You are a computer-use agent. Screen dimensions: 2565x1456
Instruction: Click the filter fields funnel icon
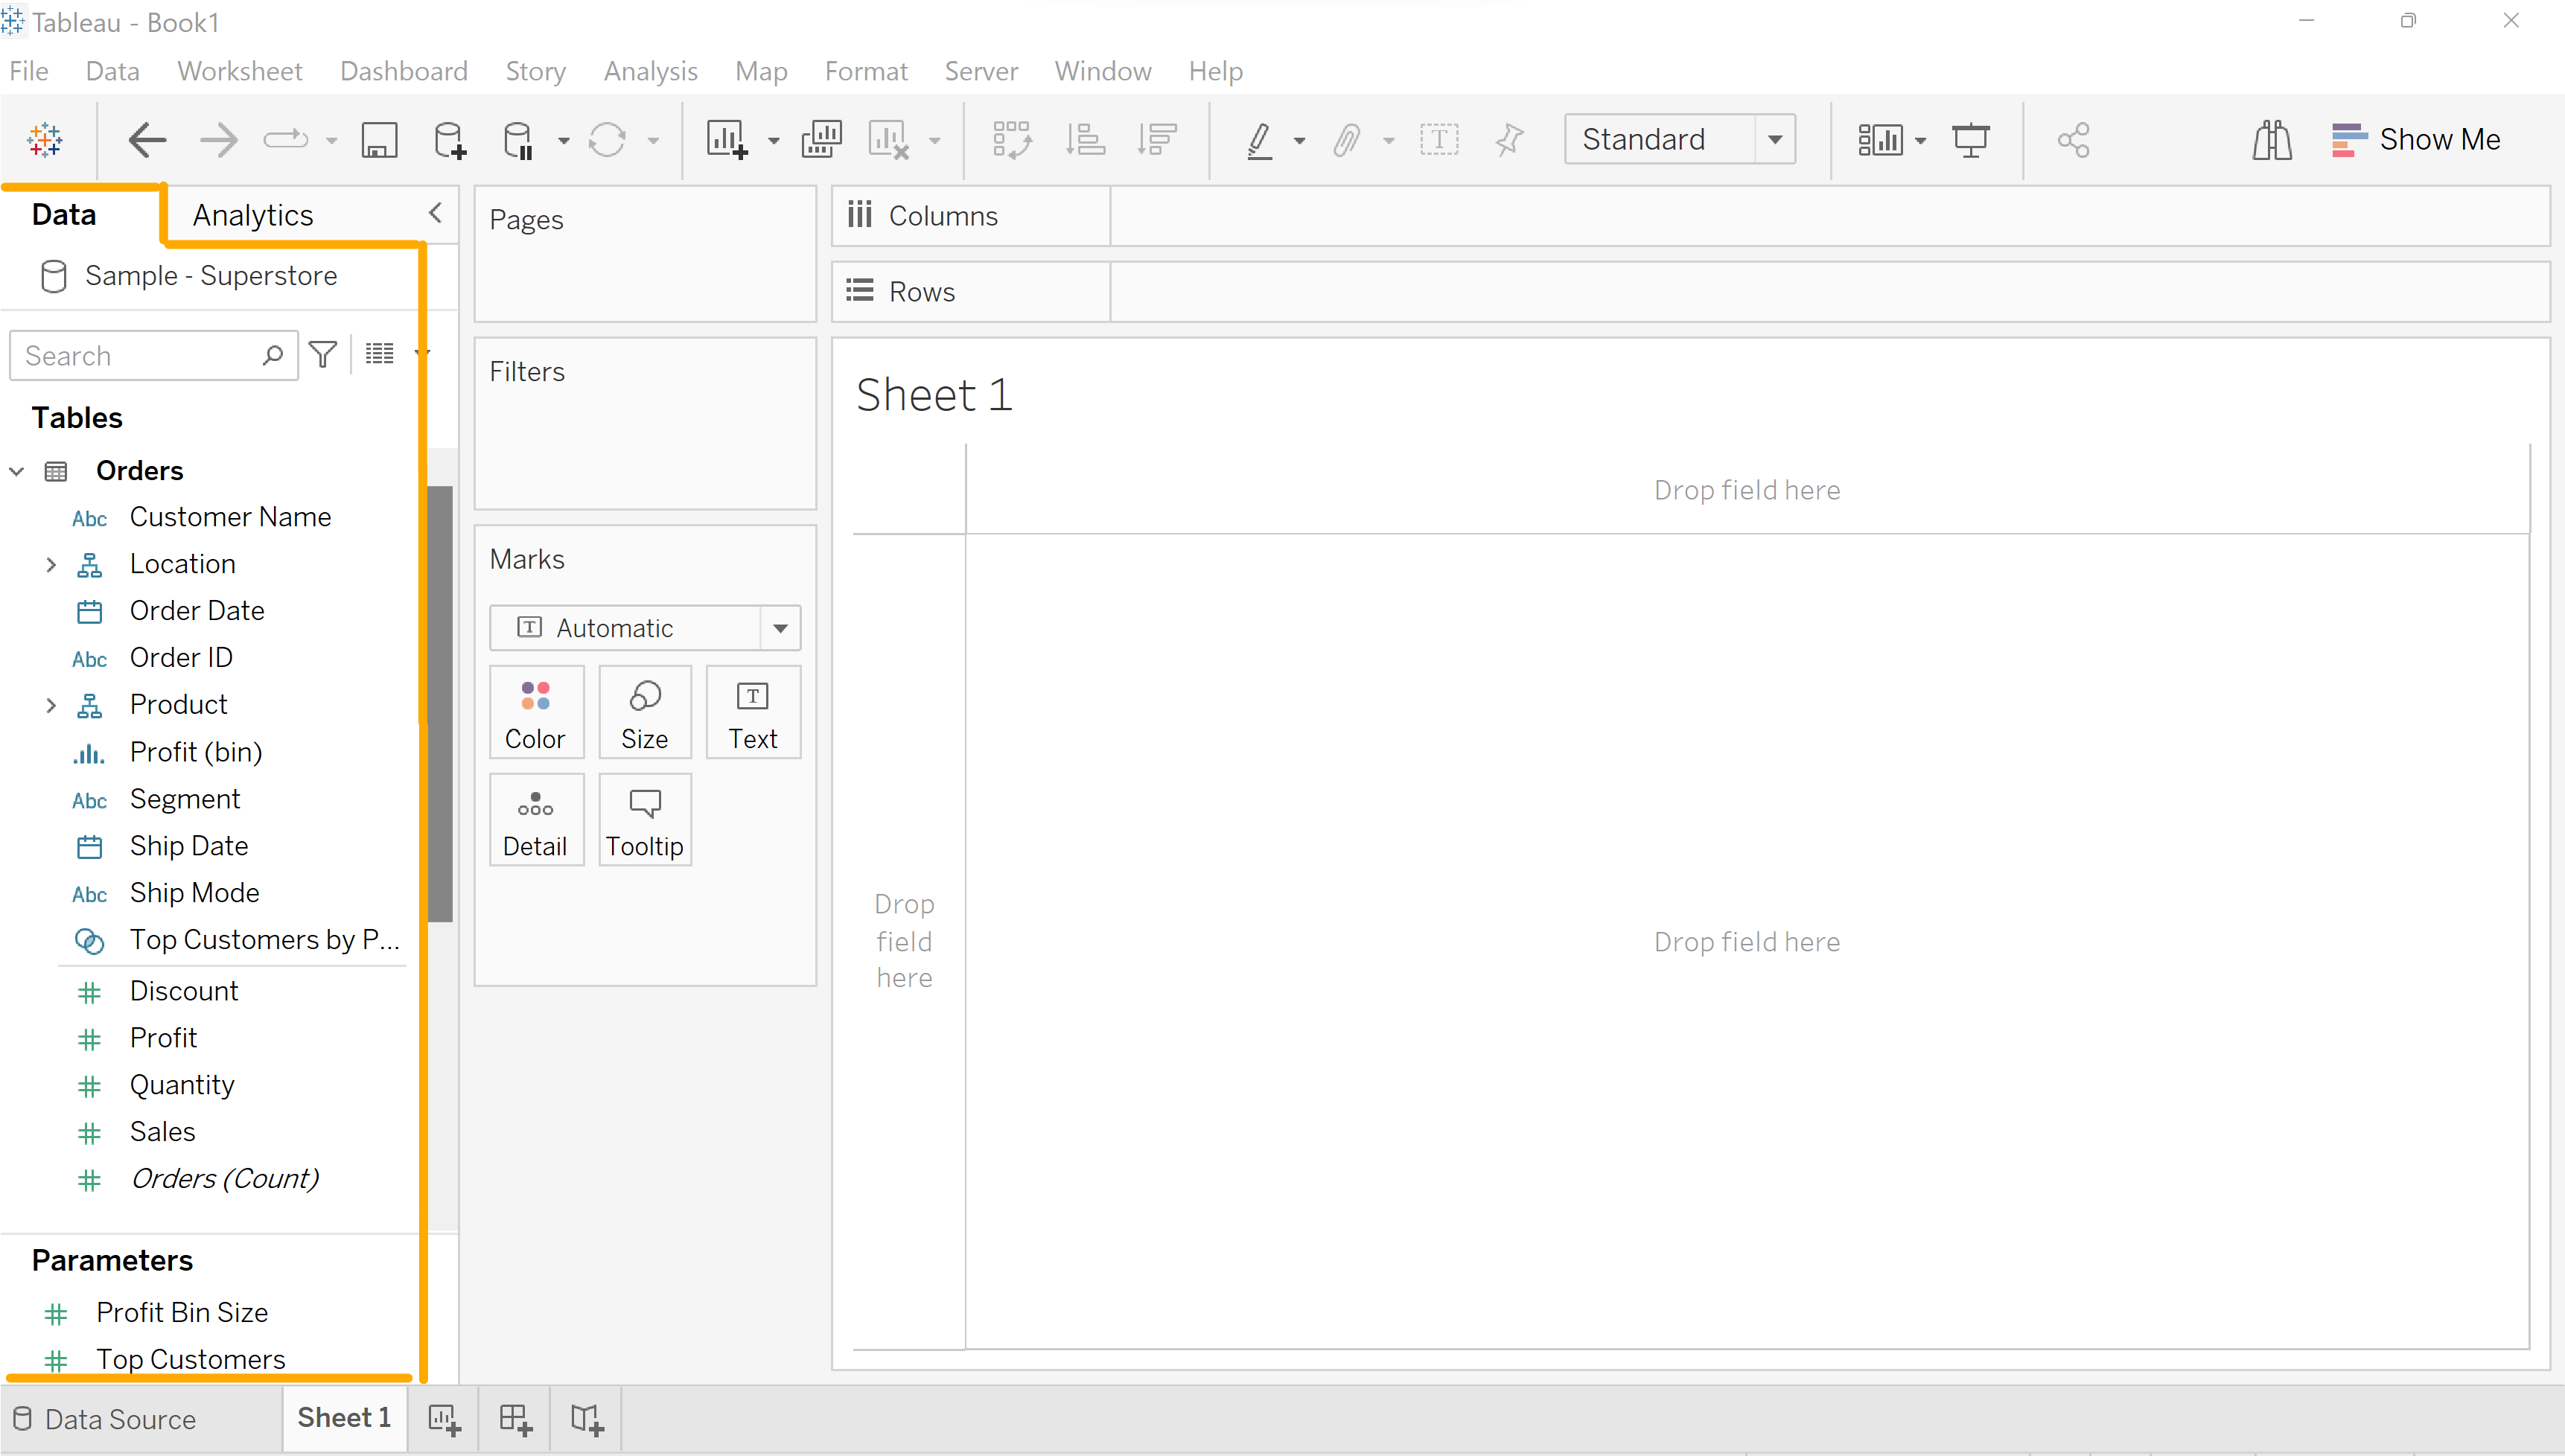[323, 355]
